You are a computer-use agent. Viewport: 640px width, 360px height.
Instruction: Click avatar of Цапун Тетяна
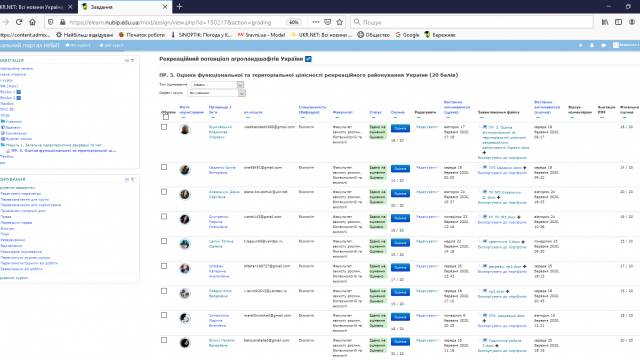click(x=185, y=244)
